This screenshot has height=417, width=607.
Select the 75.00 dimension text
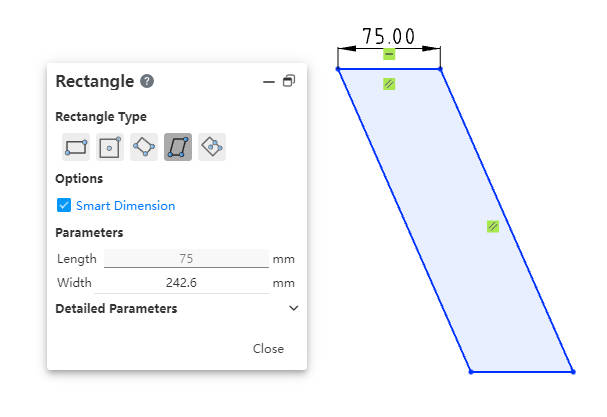pyautogui.click(x=388, y=36)
